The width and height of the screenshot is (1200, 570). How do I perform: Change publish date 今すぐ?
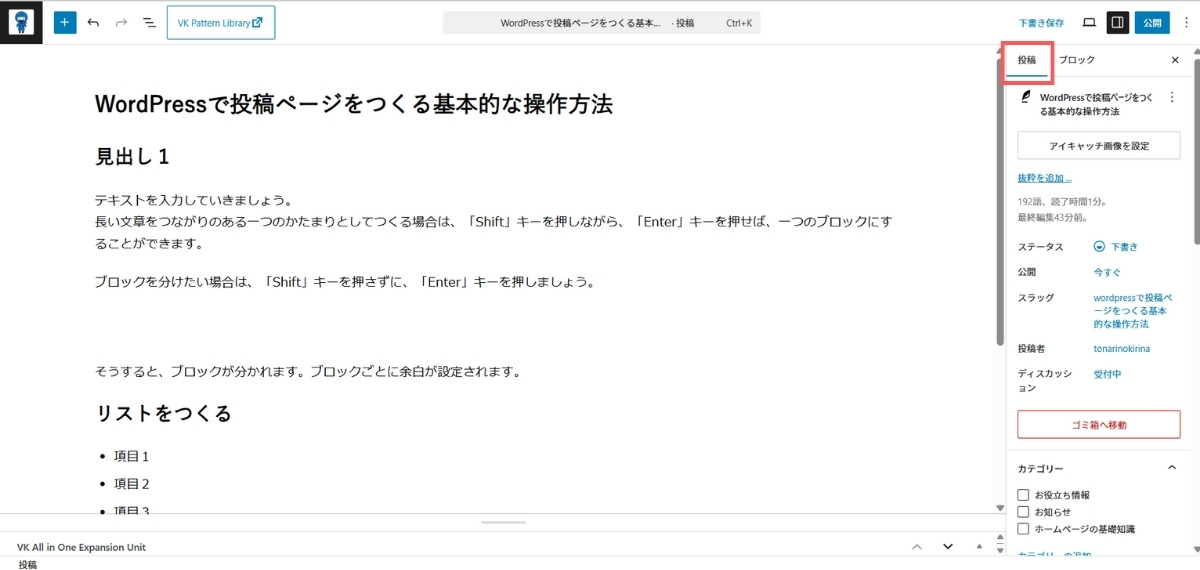[1108, 272]
